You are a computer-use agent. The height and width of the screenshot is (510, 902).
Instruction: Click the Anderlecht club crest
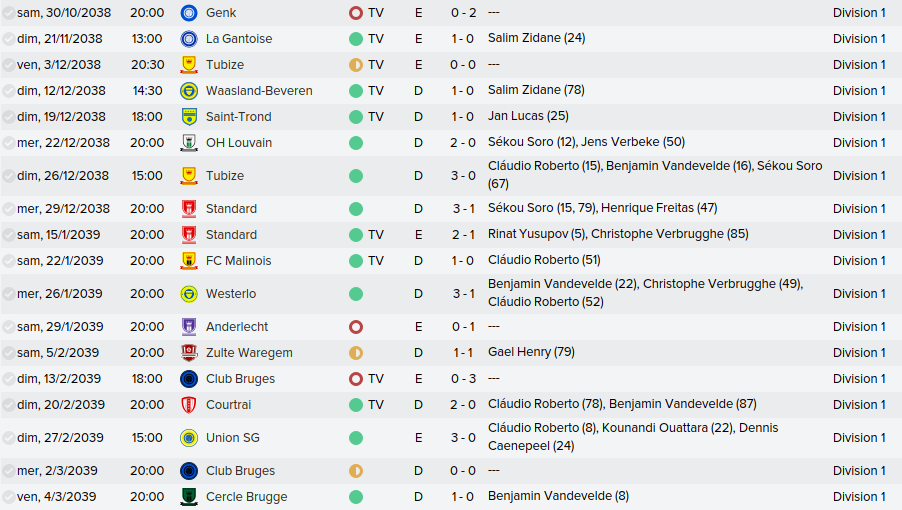tap(188, 327)
